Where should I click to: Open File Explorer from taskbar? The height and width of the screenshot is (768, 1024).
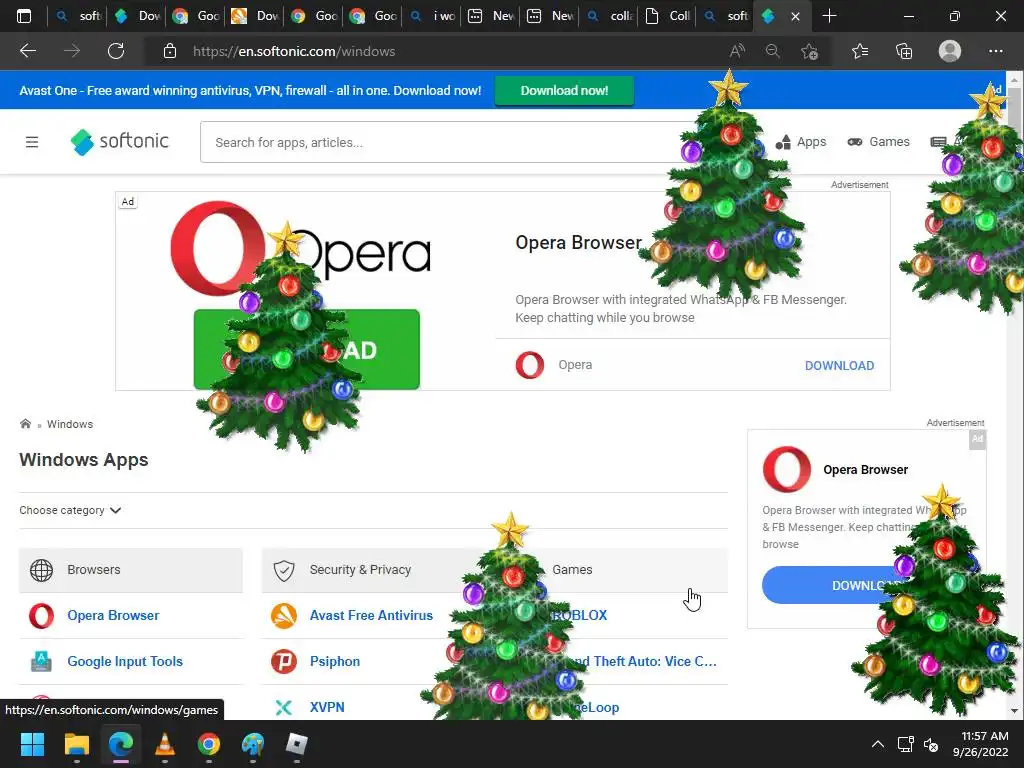click(76, 744)
